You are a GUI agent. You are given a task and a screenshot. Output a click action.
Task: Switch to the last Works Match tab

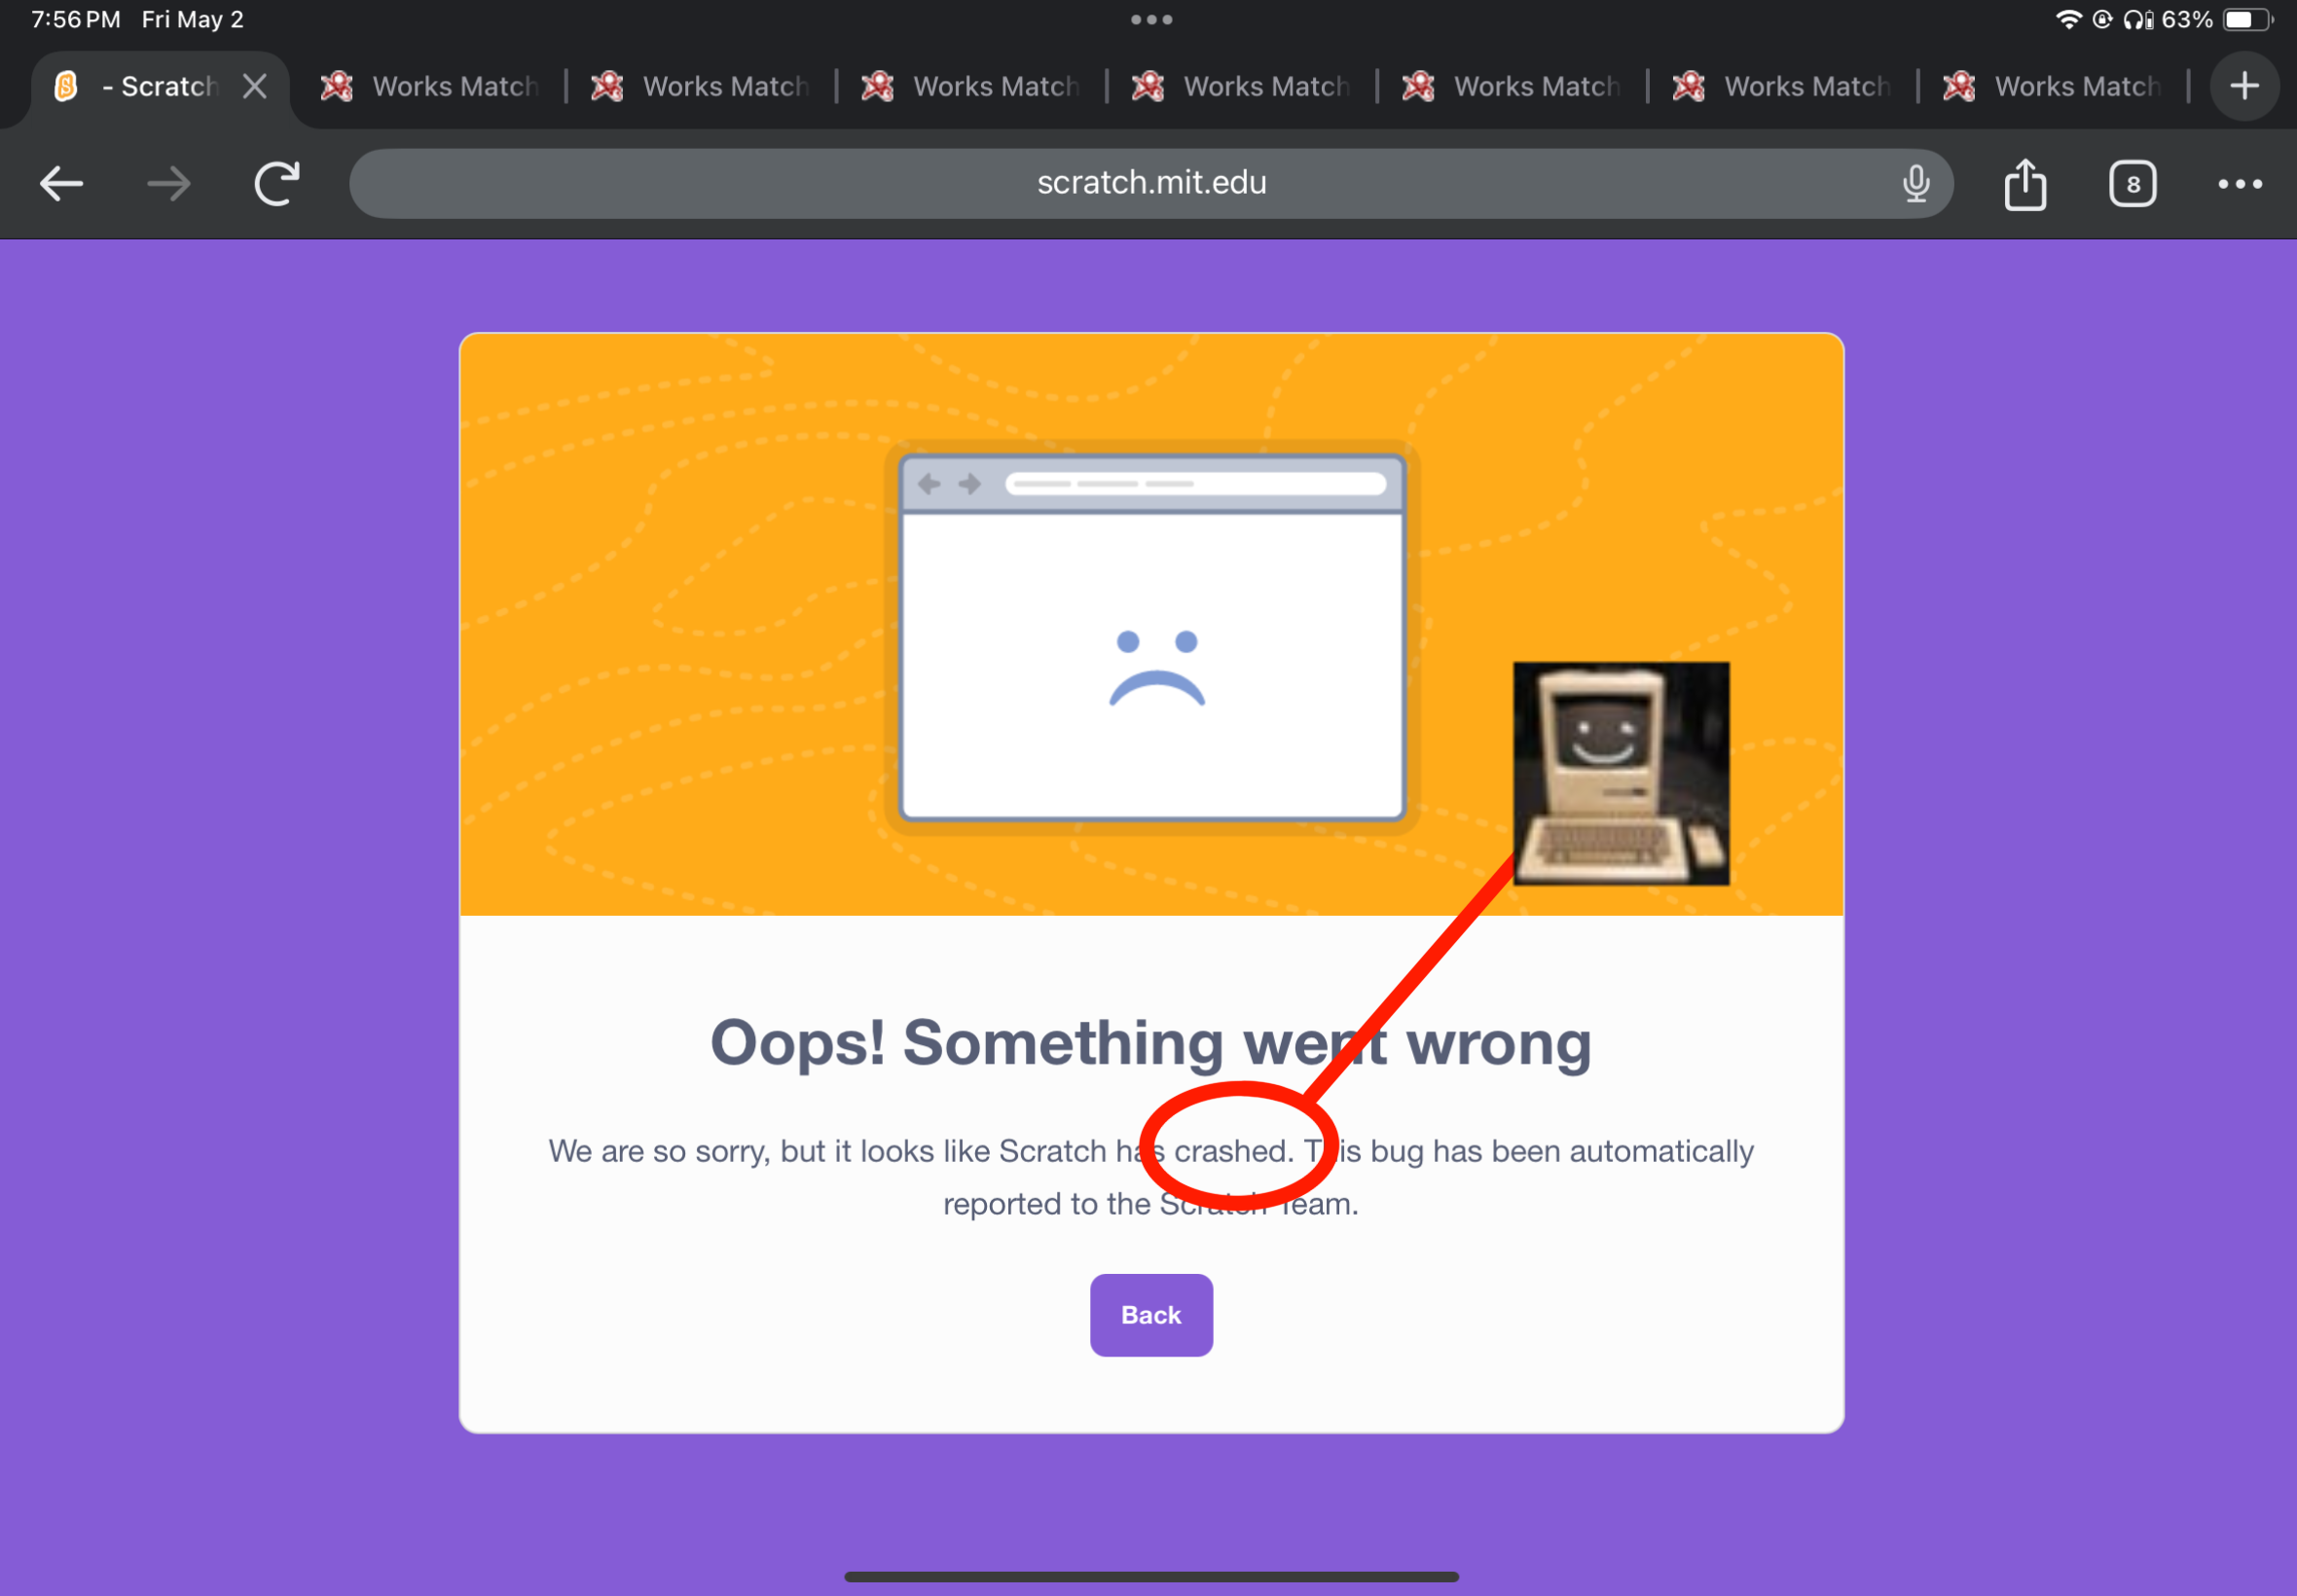tap(2052, 86)
